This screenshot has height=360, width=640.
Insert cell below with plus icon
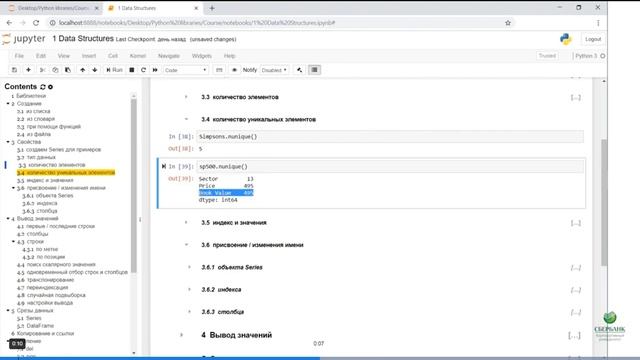pos(28,70)
